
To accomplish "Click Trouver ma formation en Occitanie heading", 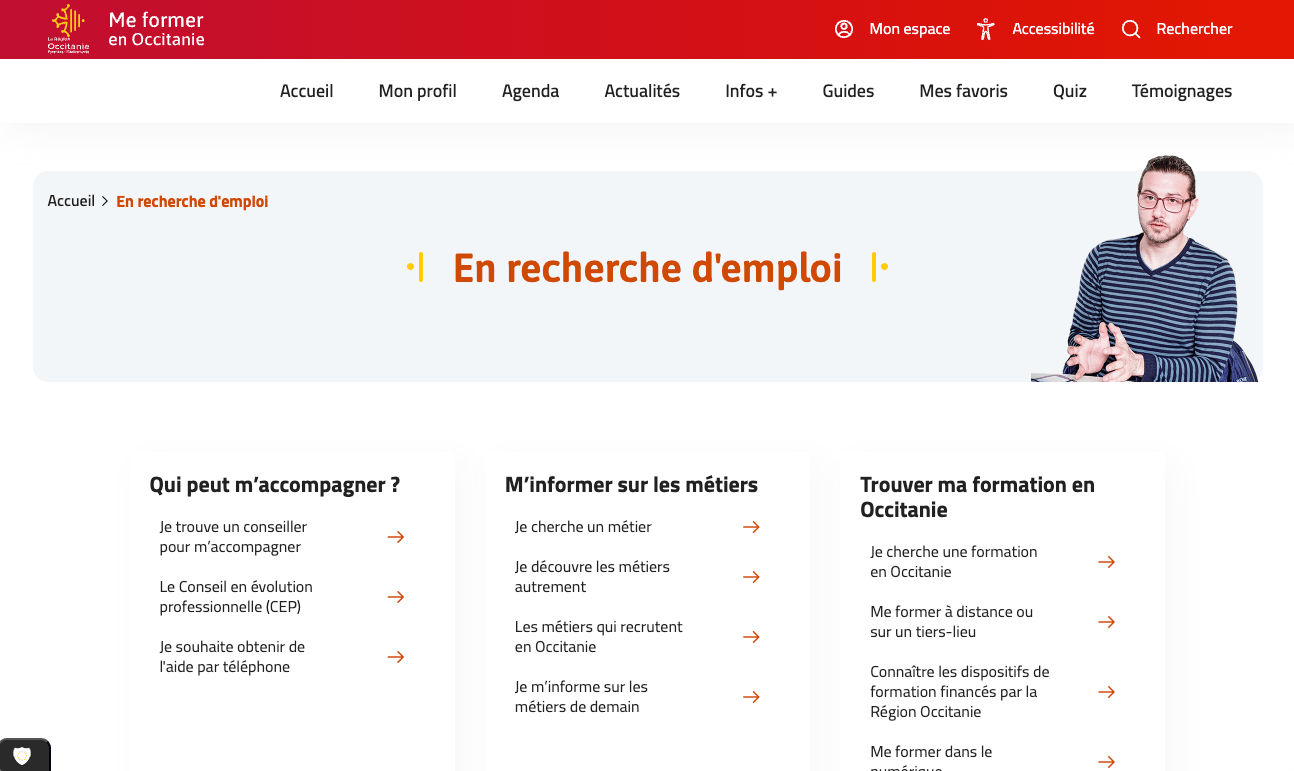I will click(x=977, y=497).
